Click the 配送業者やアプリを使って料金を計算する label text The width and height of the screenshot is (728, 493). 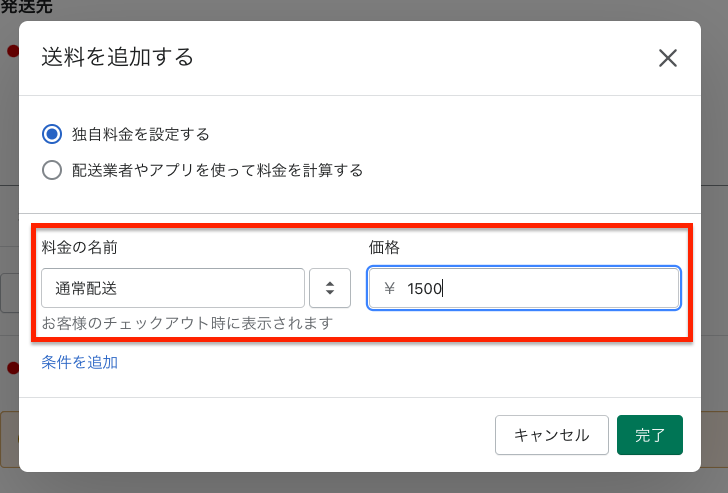coord(217,170)
